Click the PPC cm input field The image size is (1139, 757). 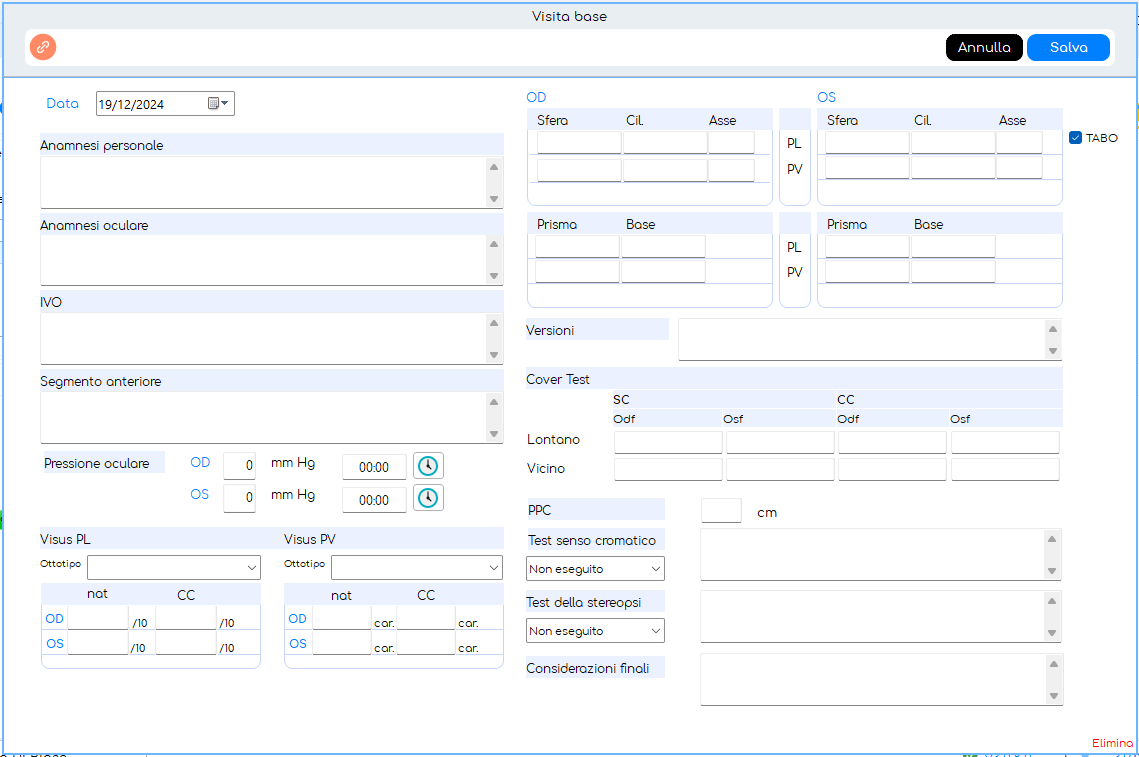pos(721,511)
